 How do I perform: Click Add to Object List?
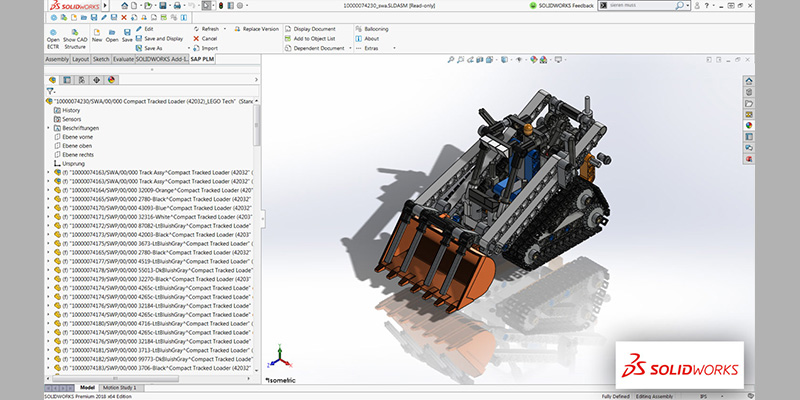click(310, 39)
